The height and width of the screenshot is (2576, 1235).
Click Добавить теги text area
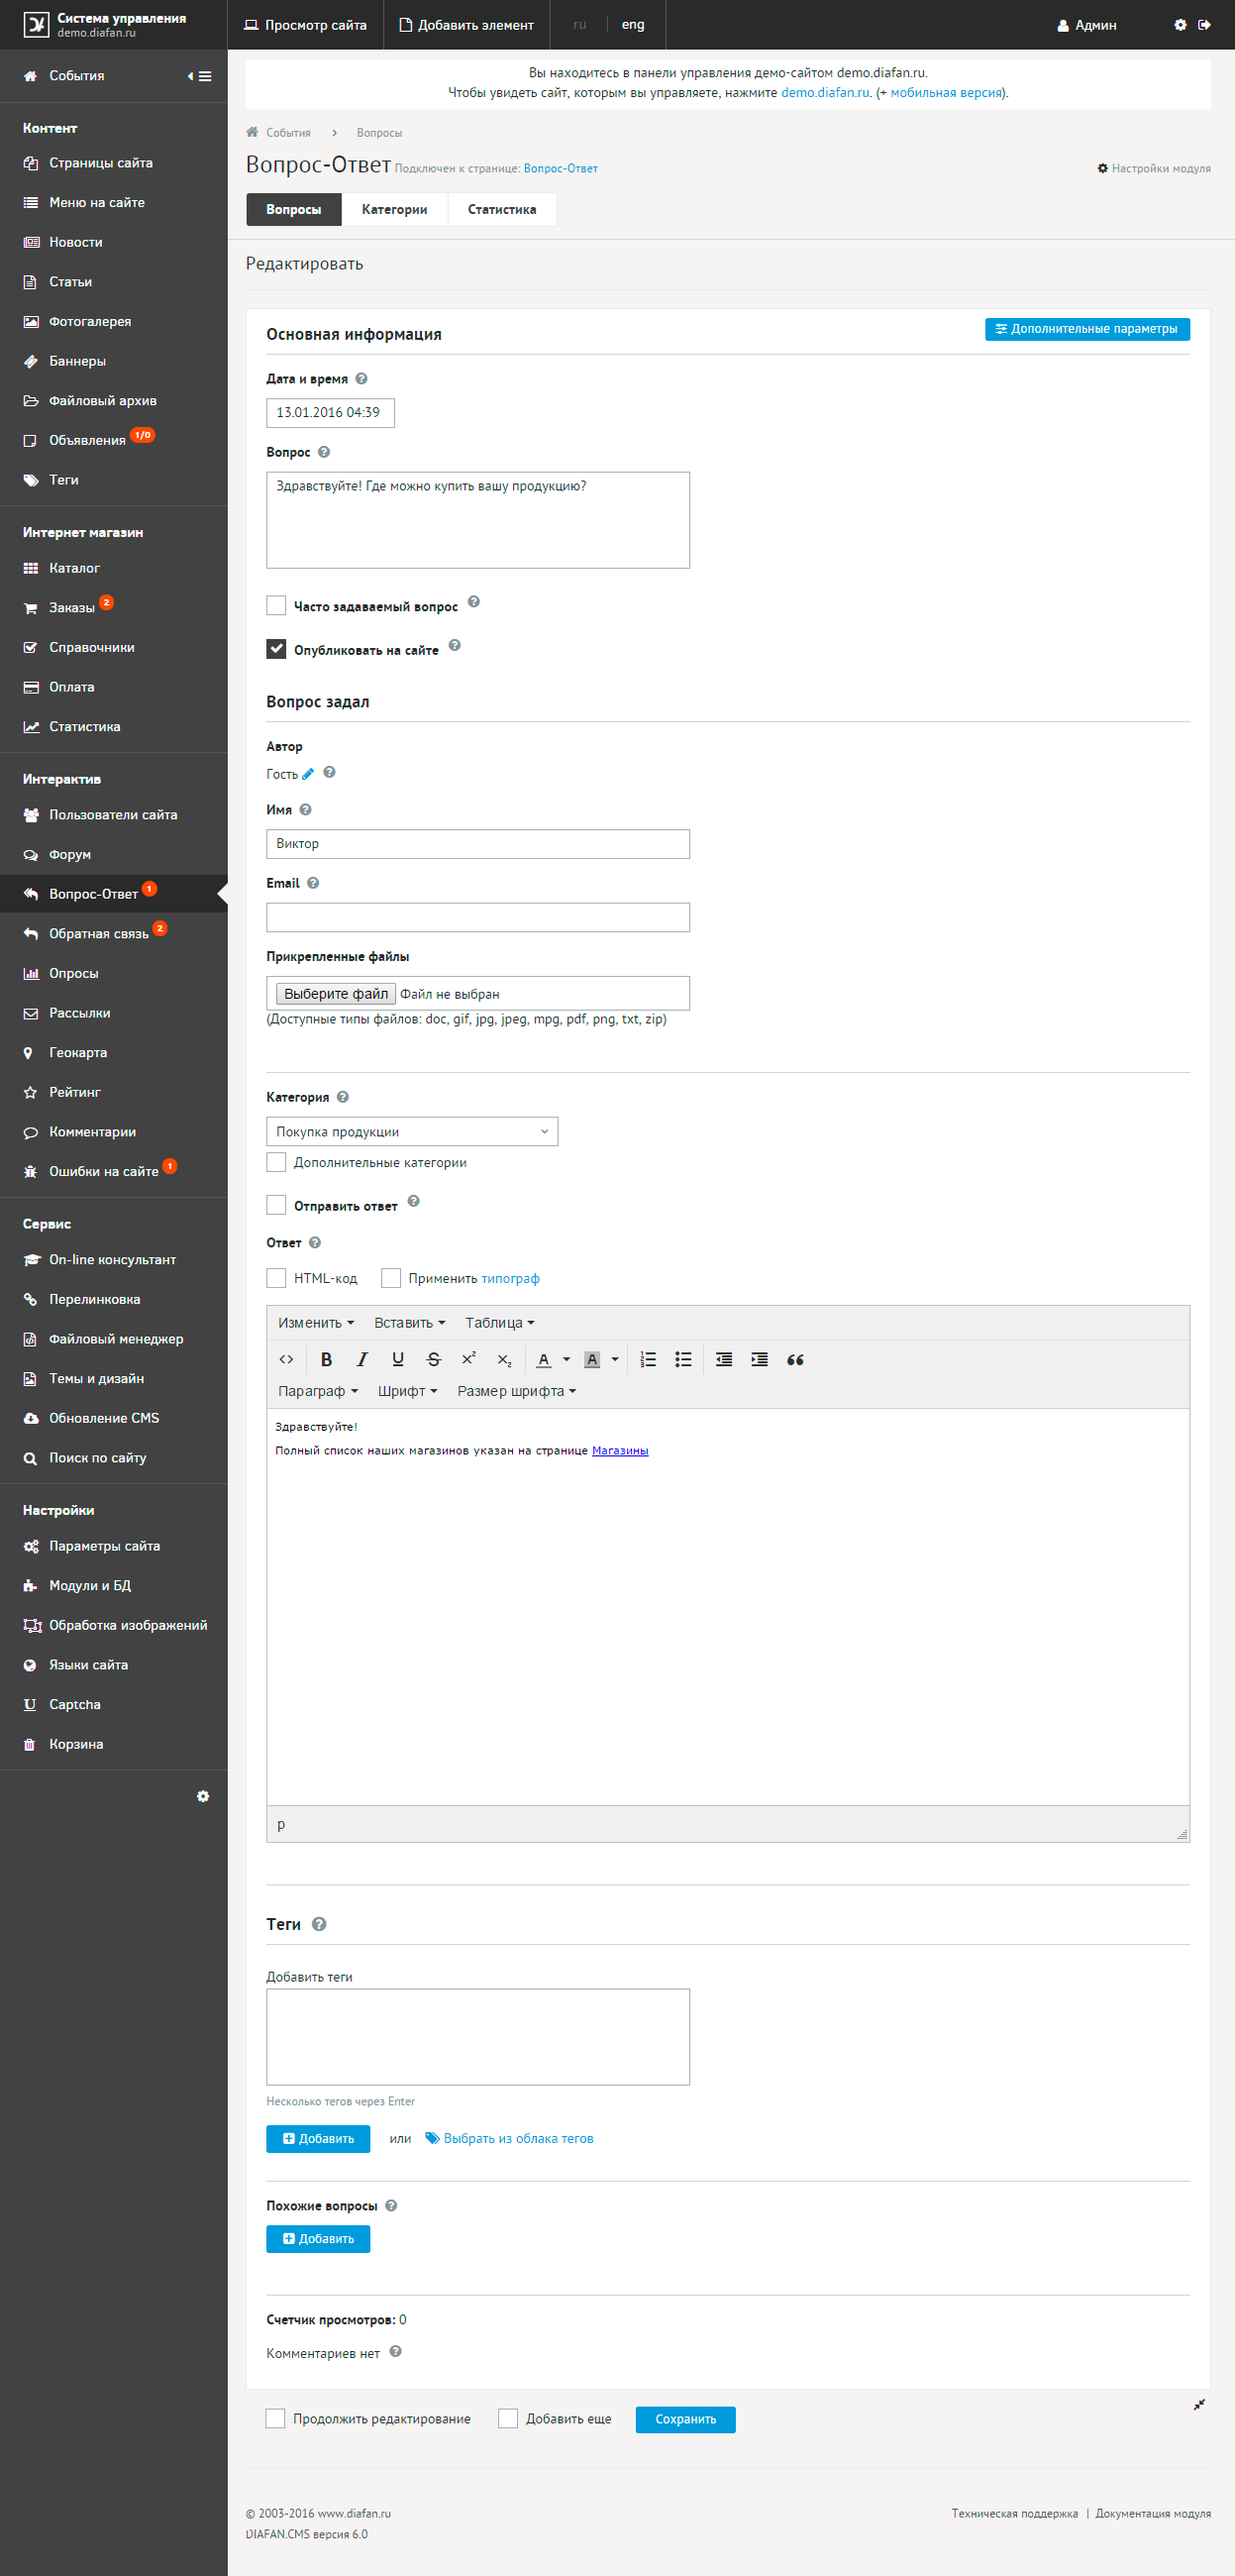click(478, 2037)
